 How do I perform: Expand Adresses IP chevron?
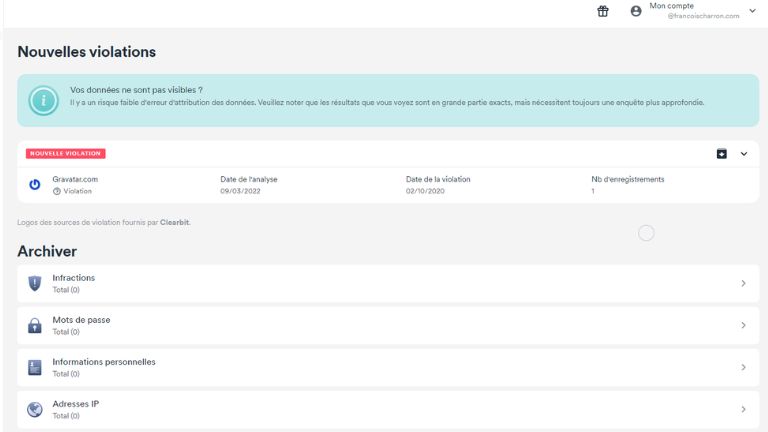pyautogui.click(x=743, y=409)
